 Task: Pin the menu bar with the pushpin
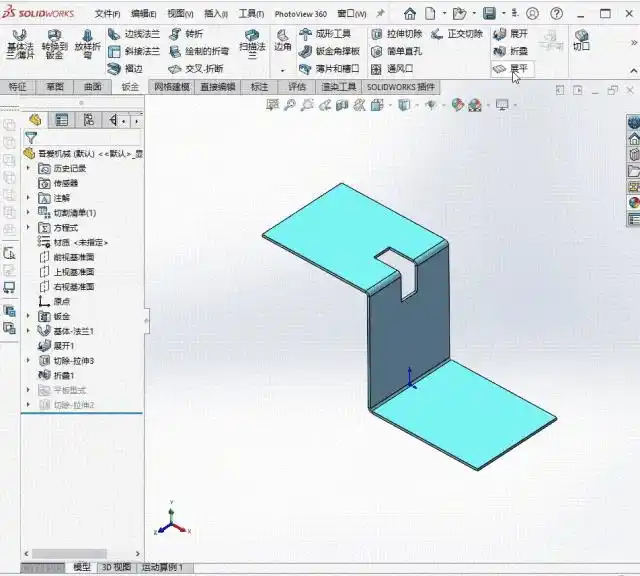[x=380, y=14]
